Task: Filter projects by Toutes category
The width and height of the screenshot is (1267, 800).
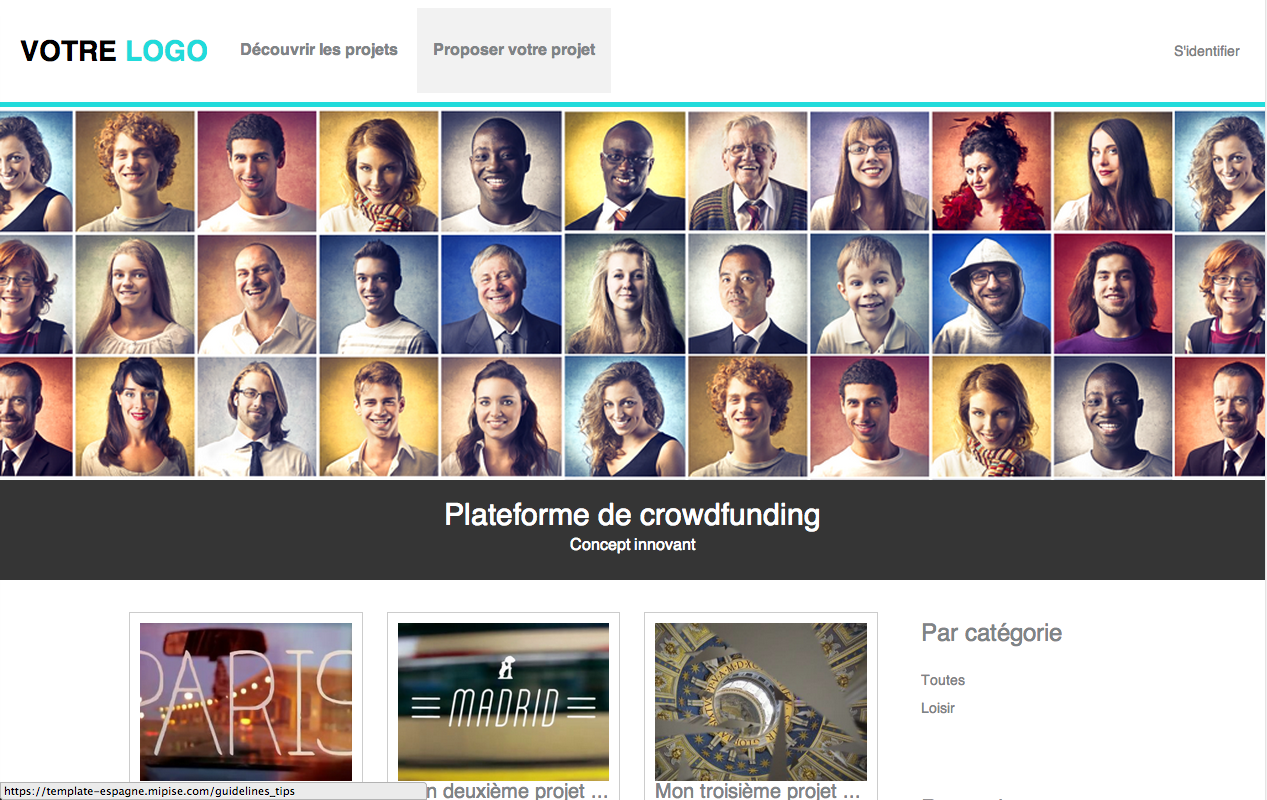Action: click(x=943, y=680)
